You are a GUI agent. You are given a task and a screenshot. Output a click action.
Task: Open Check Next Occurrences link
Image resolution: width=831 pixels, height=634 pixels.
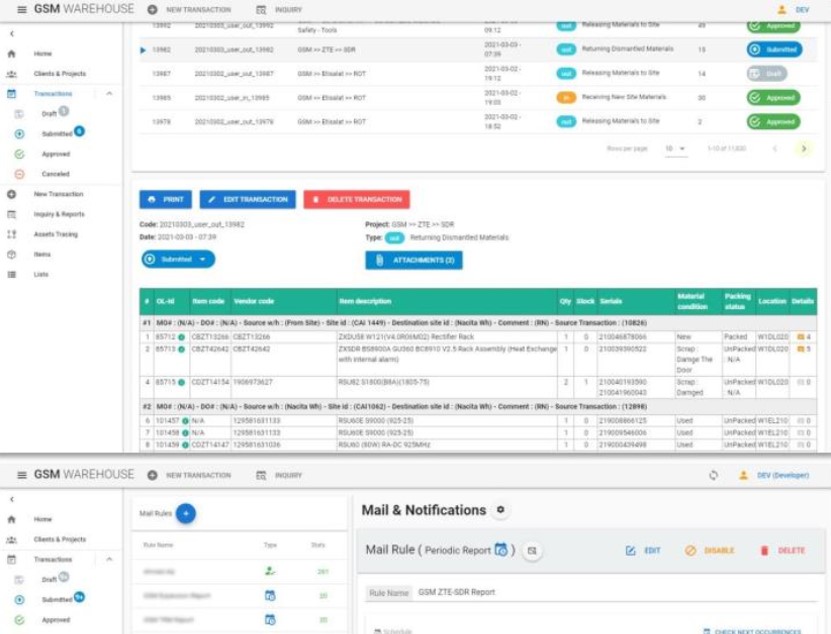[x=751, y=631]
